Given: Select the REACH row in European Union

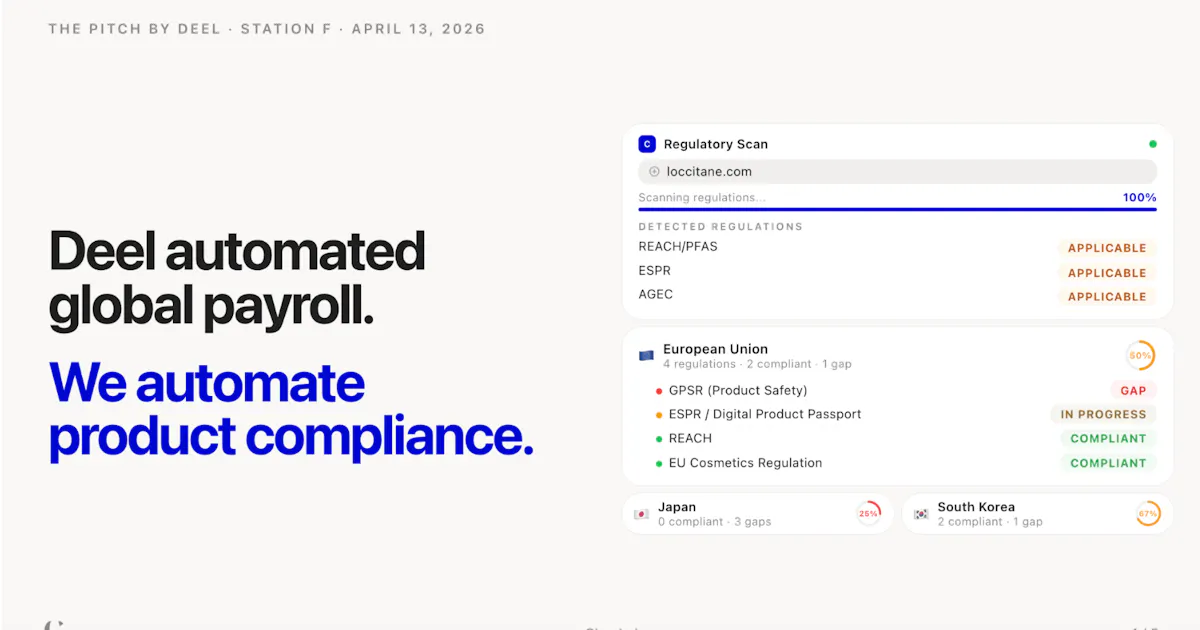Looking at the screenshot, I should pos(906,438).
